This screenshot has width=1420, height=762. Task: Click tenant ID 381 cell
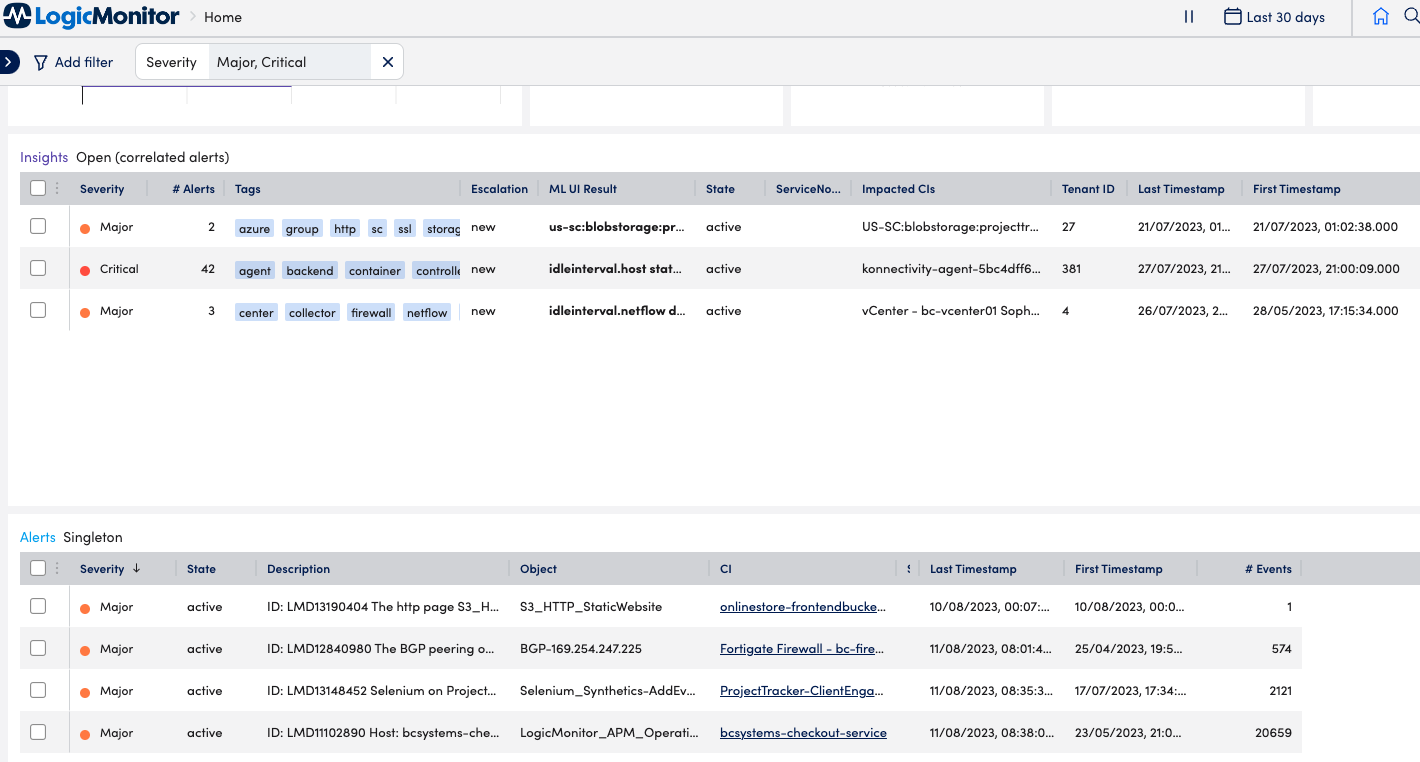[x=1072, y=269]
